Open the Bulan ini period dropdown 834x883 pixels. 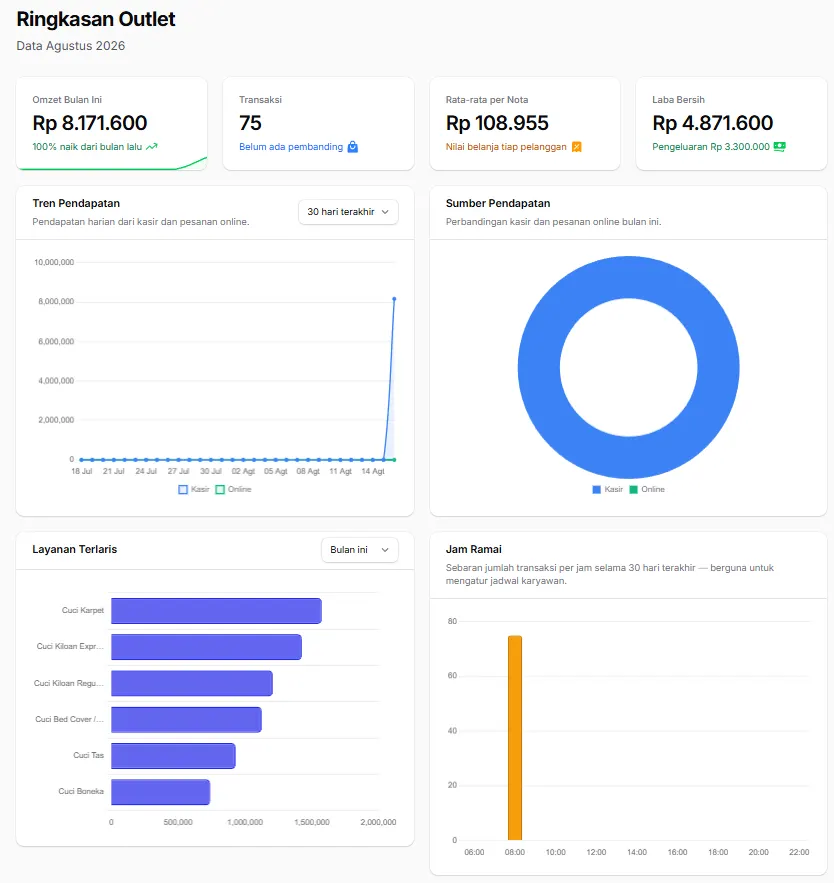[x=359, y=550]
